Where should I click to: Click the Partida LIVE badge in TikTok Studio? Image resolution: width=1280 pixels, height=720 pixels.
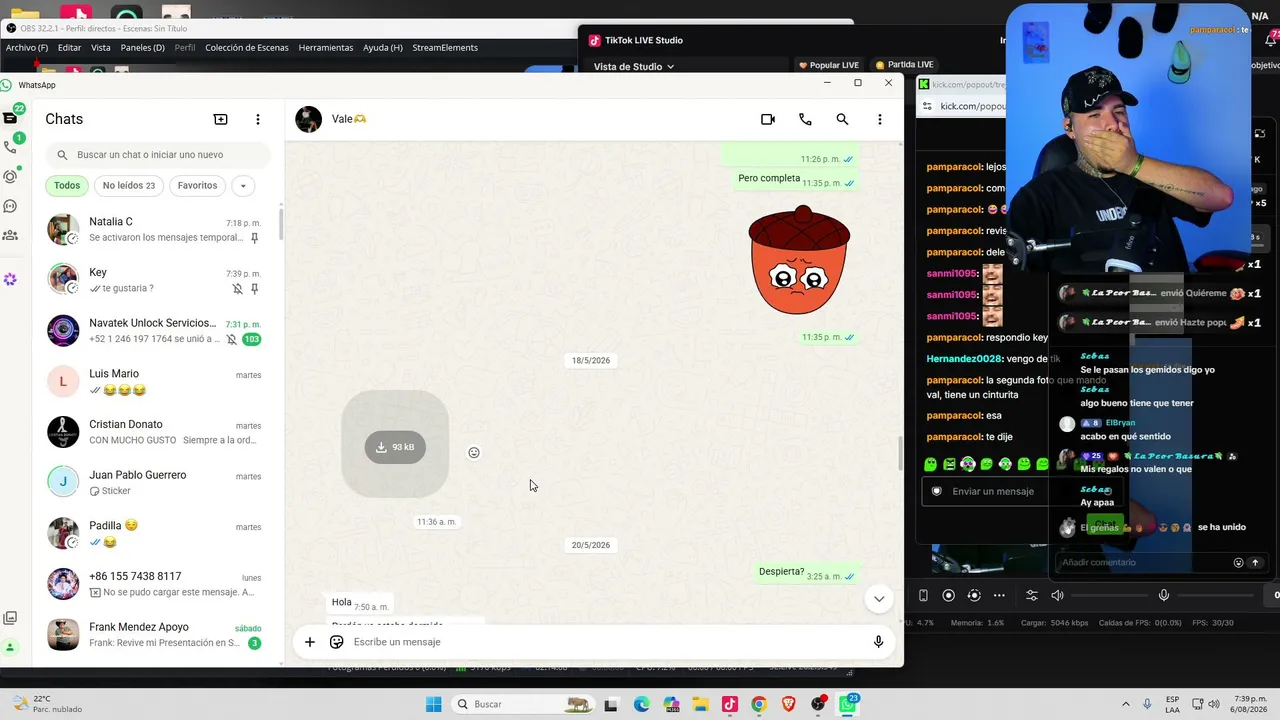904,65
